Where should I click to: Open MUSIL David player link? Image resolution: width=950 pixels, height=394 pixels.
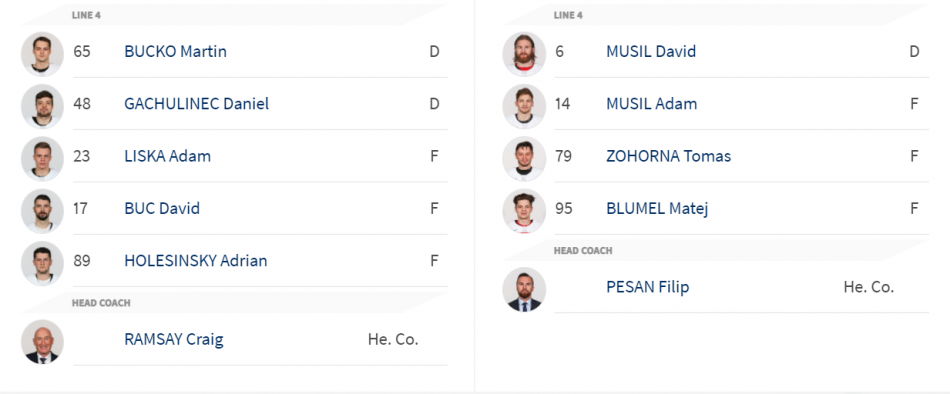coord(651,52)
